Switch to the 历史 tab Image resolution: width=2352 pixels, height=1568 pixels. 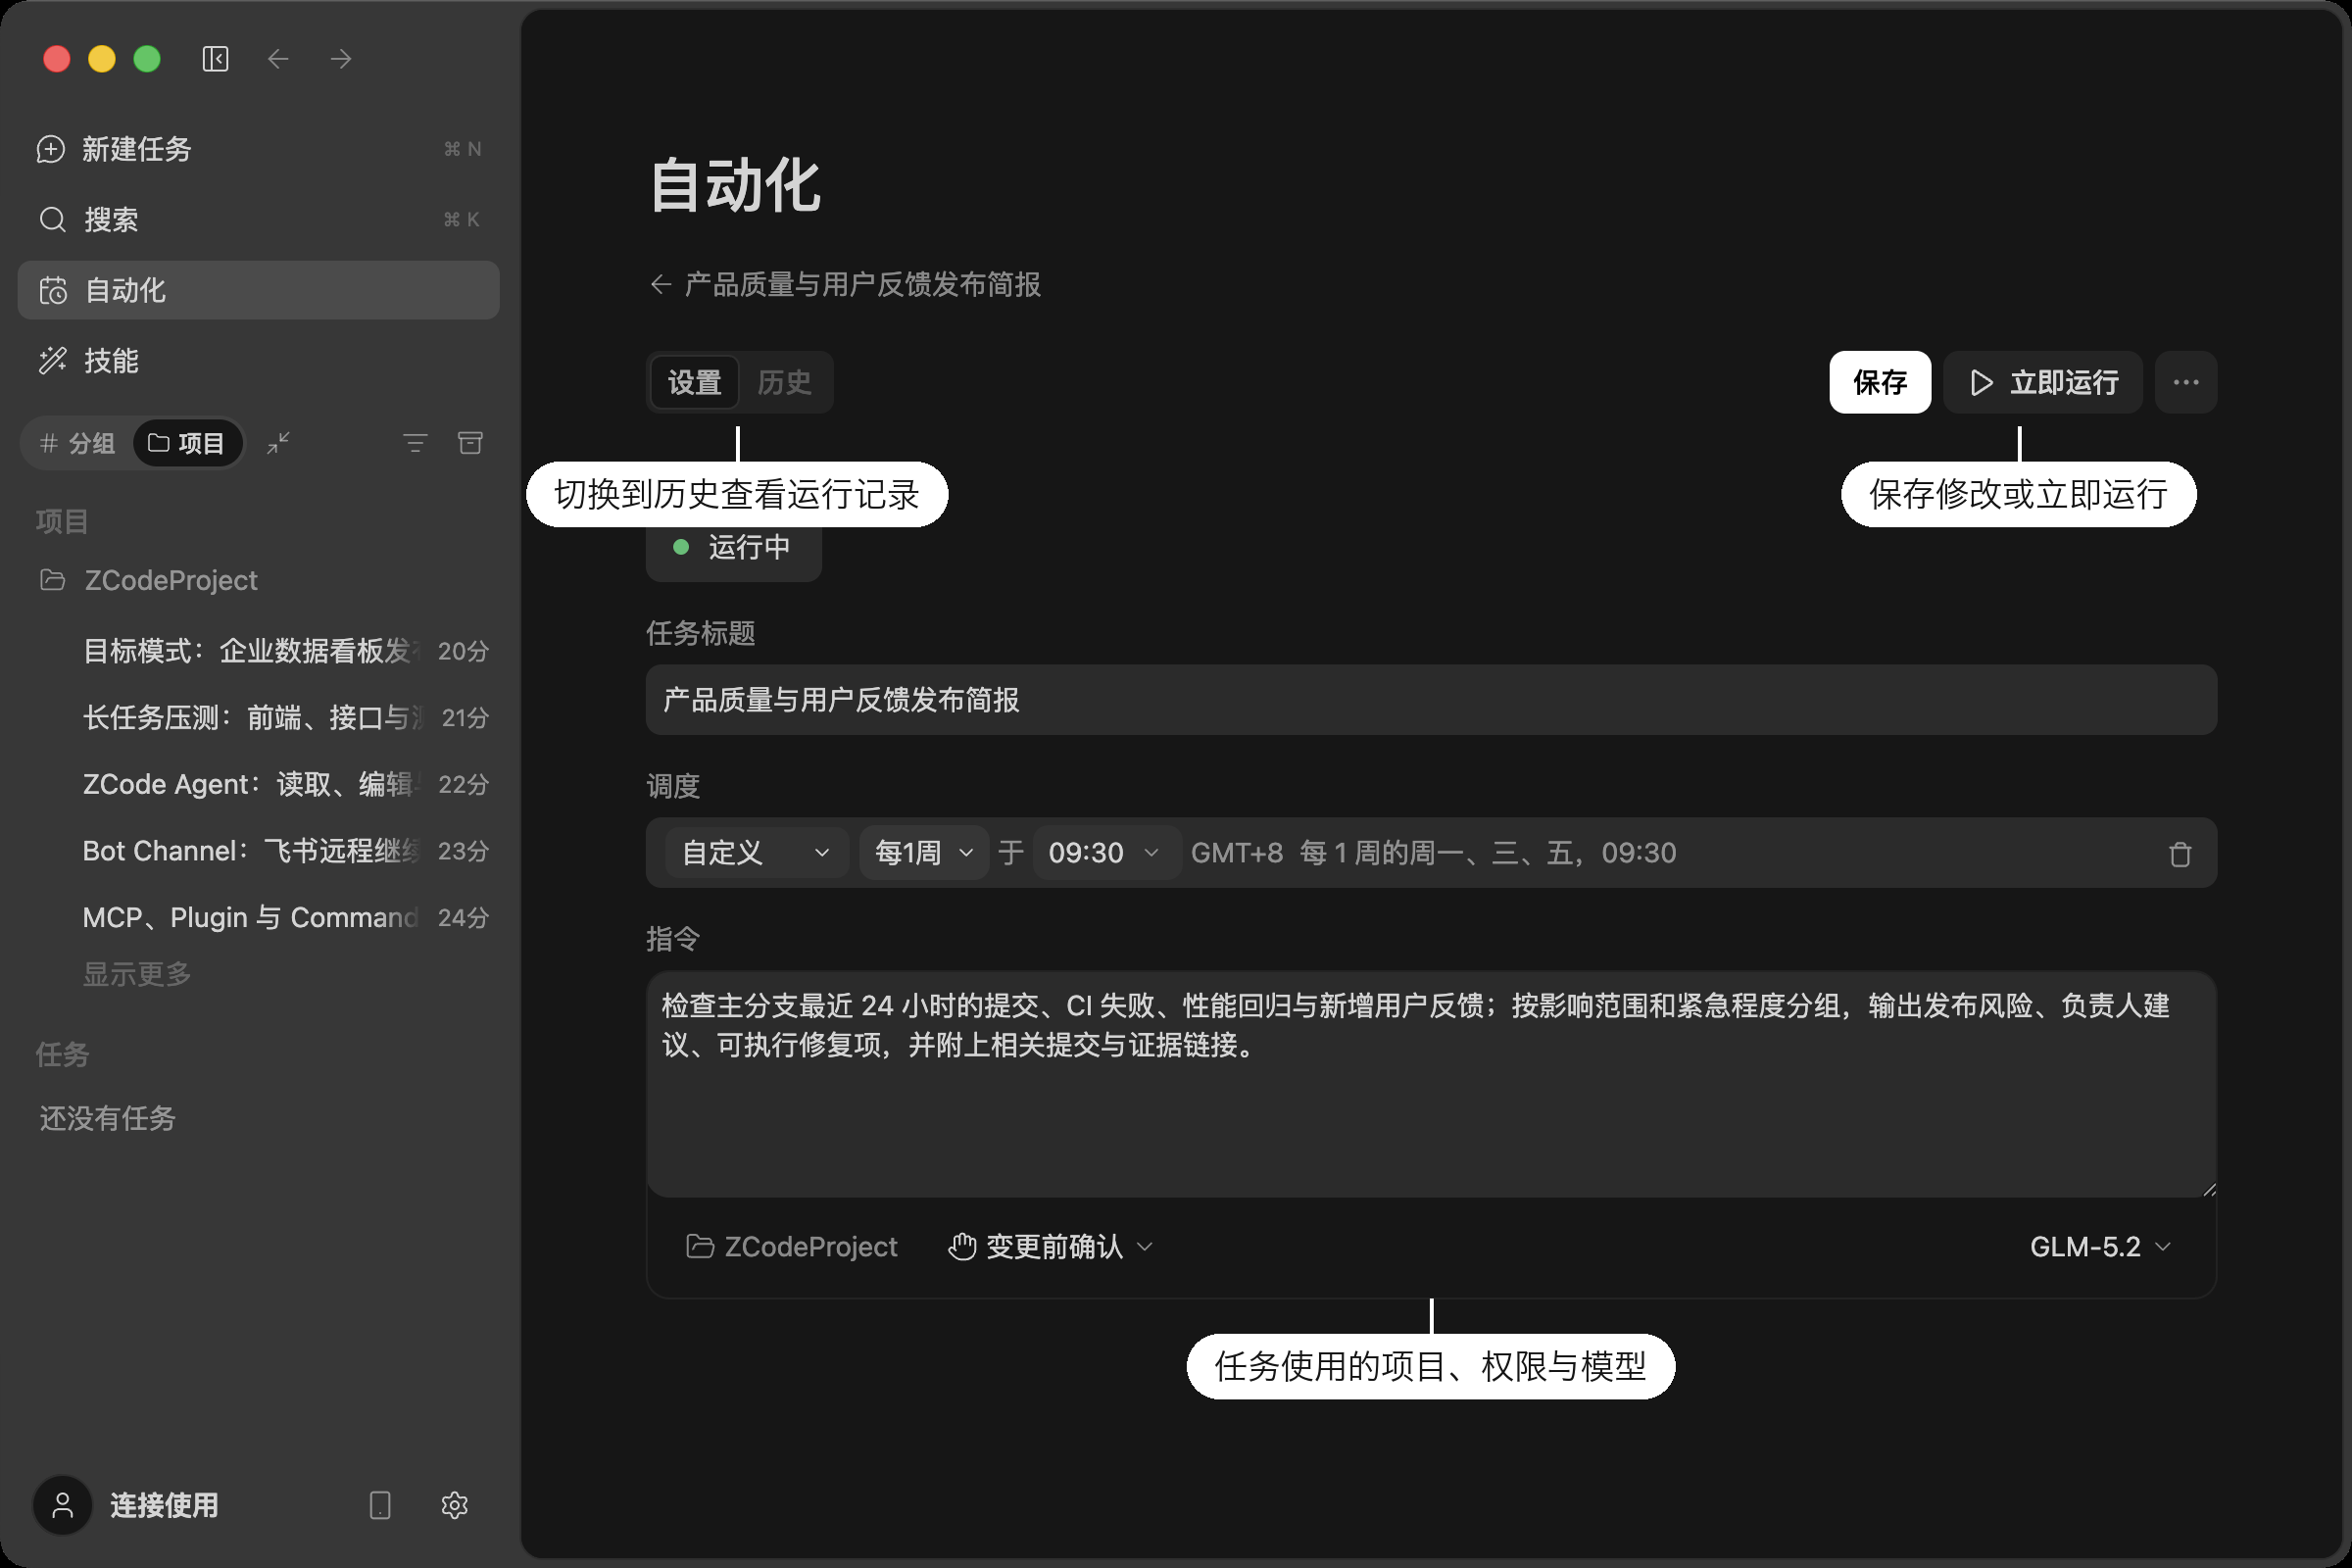[x=784, y=382]
